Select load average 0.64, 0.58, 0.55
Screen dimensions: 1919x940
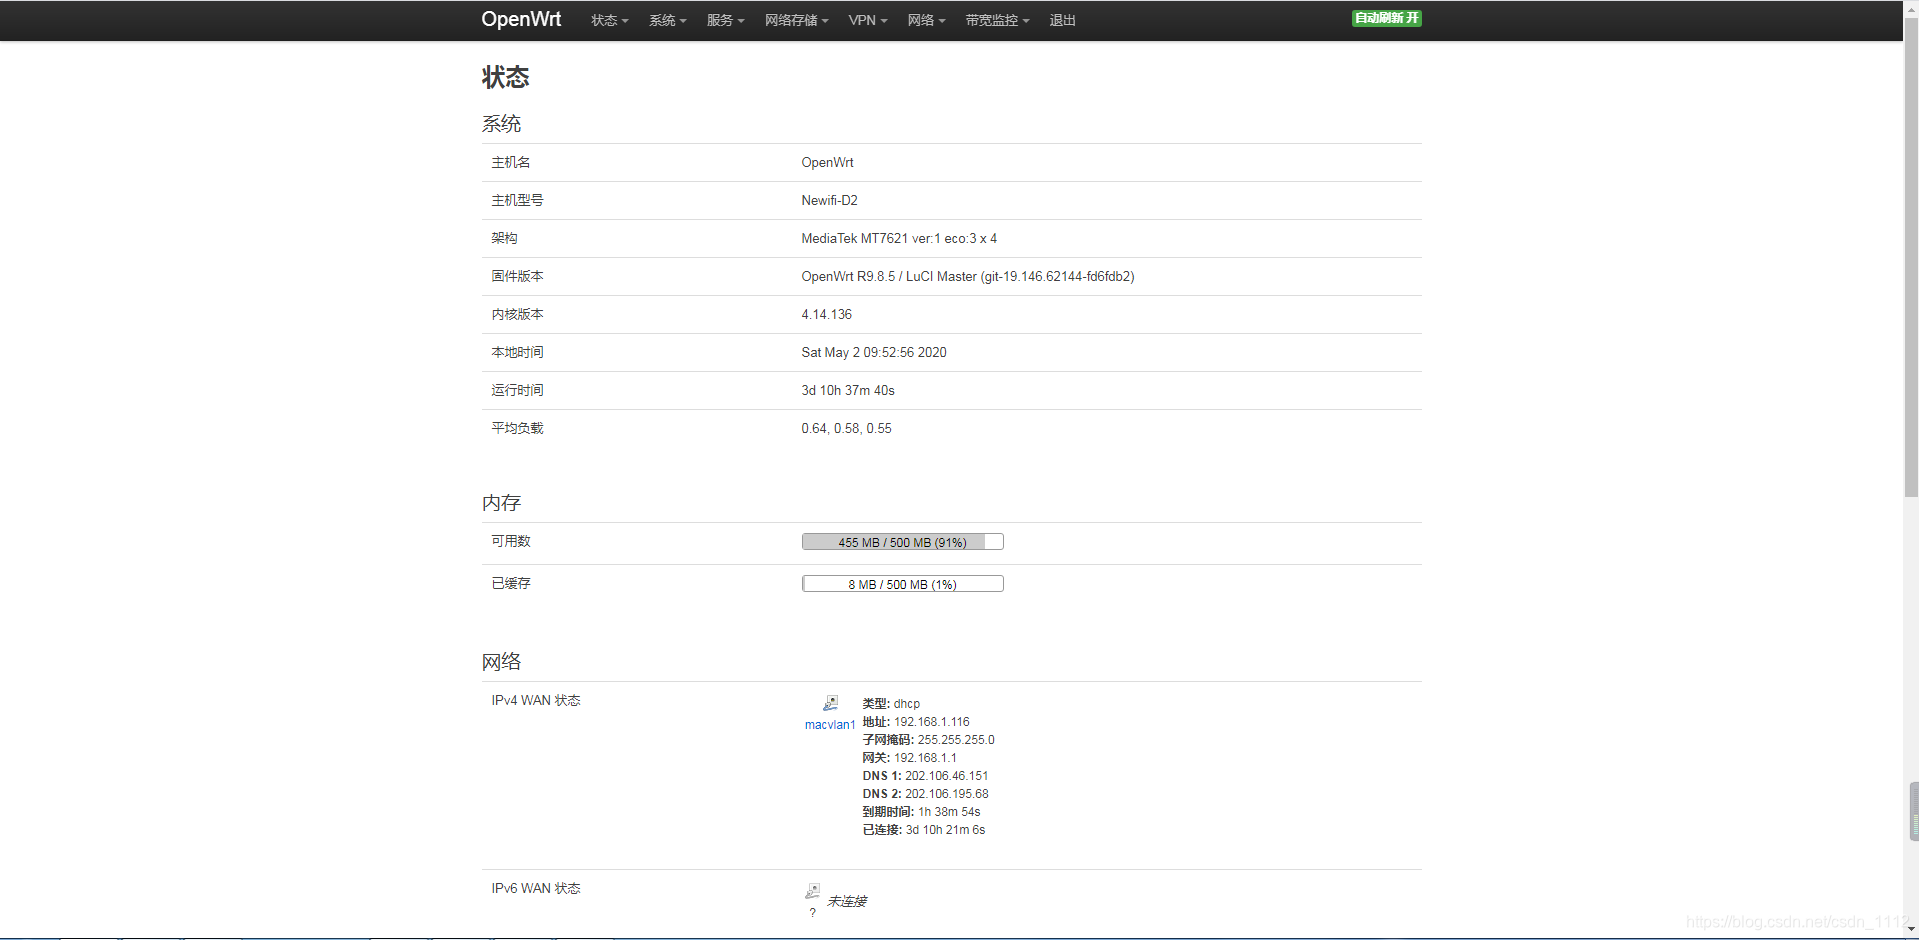(x=846, y=428)
